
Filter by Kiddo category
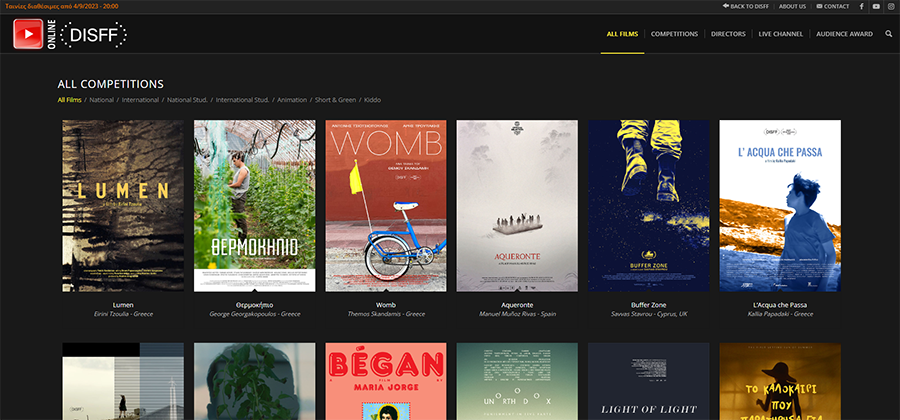tap(372, 100)
